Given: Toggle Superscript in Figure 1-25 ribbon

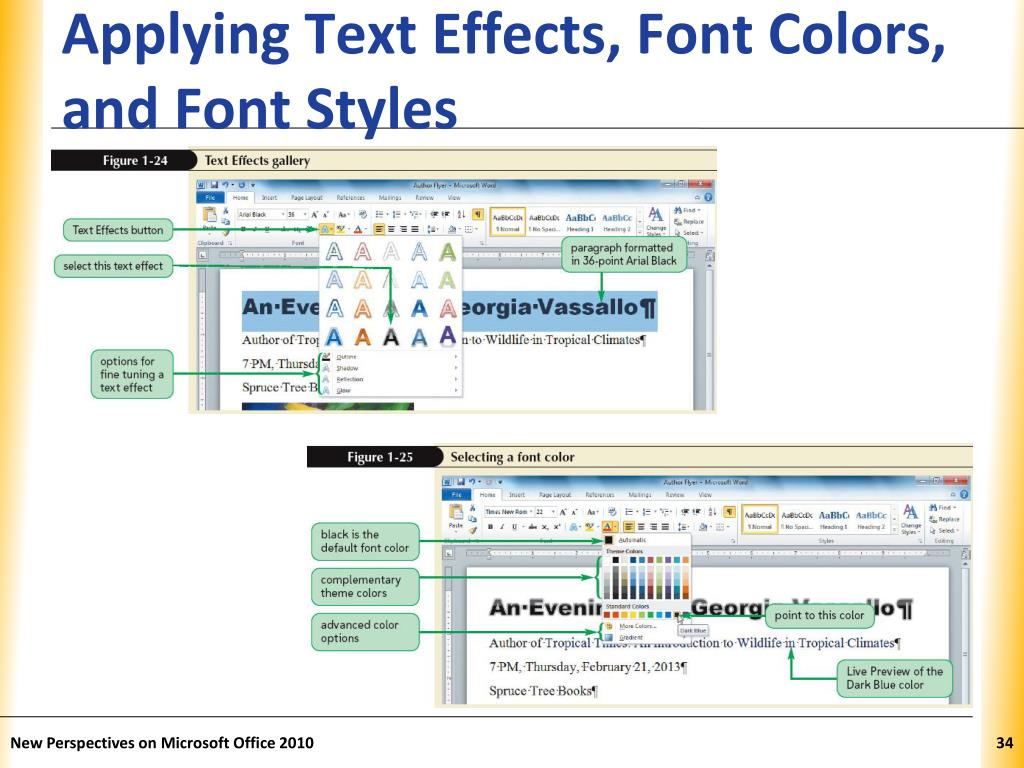Looking at the screenshot, I should coord(557,527).
